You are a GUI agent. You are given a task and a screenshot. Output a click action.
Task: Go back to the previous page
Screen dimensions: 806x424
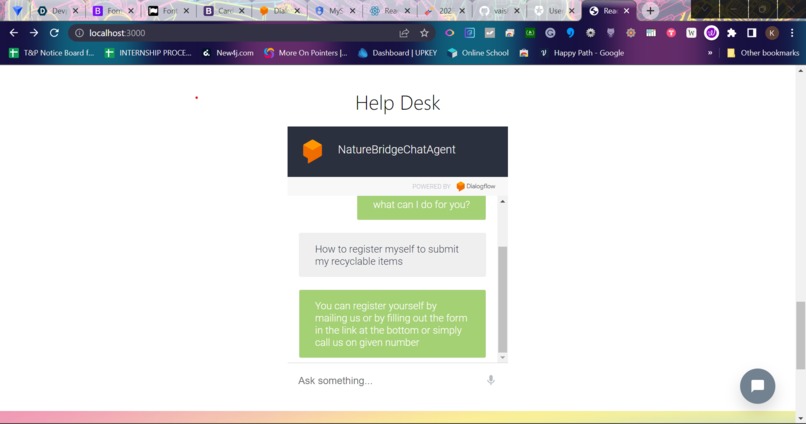(x=14, y=33)
